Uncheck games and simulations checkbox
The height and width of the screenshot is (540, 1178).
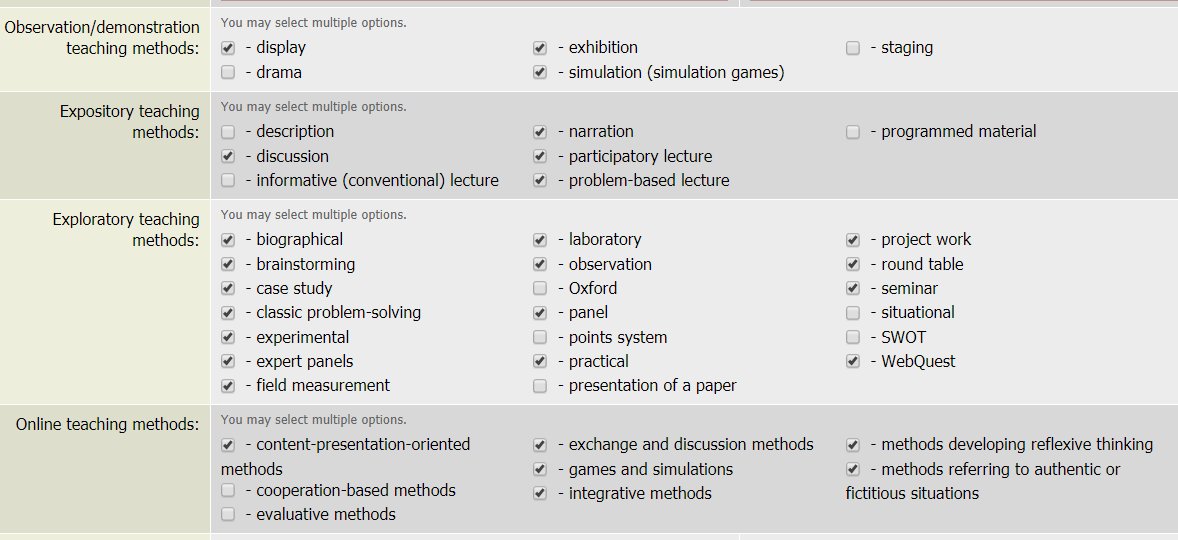click(540, 469)
